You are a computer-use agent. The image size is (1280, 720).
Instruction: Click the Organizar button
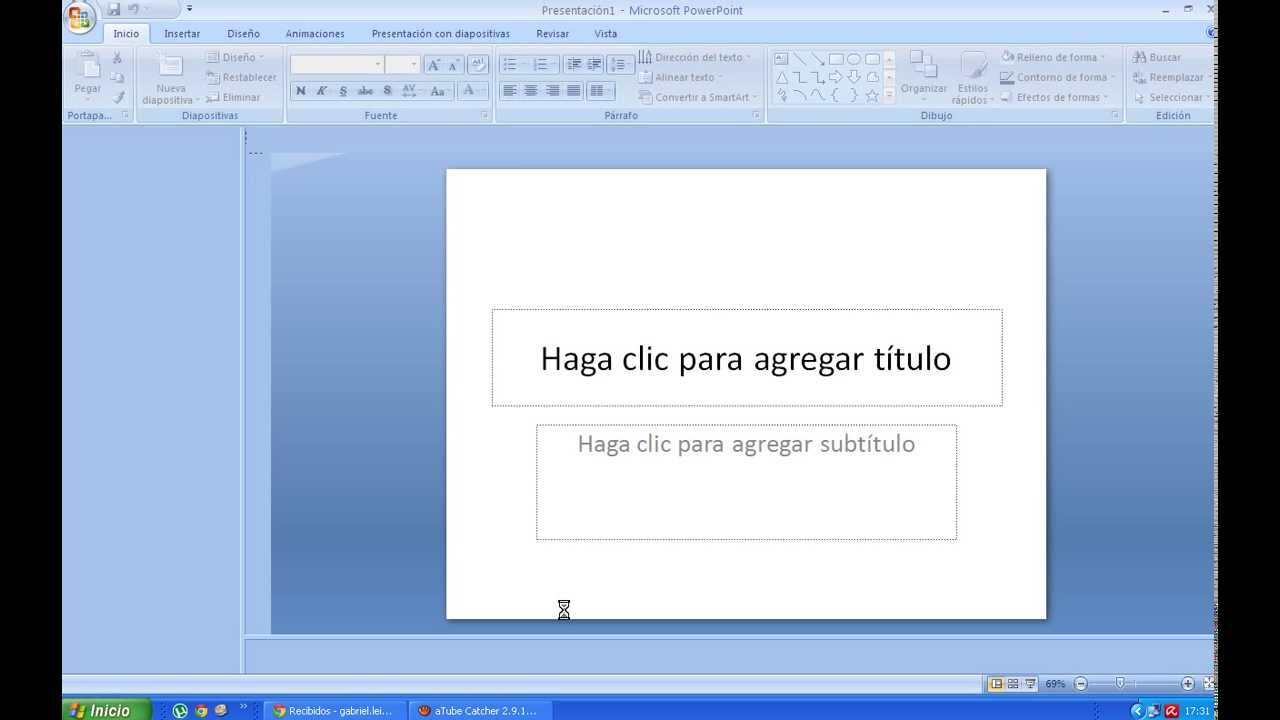click(923, 78)
